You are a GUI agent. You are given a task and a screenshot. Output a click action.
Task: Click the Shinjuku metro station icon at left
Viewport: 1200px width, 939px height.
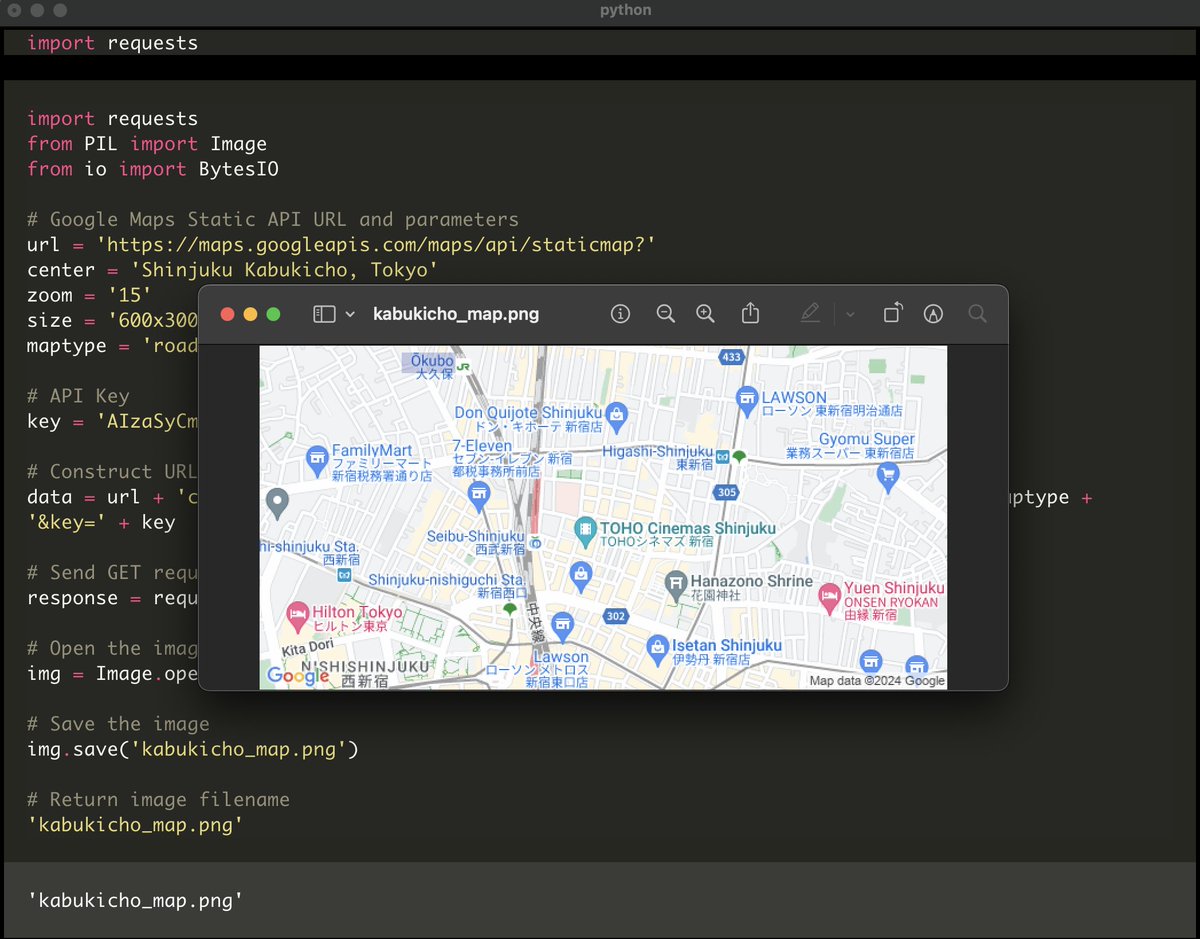pyautogui.click(x=344, y=575)
